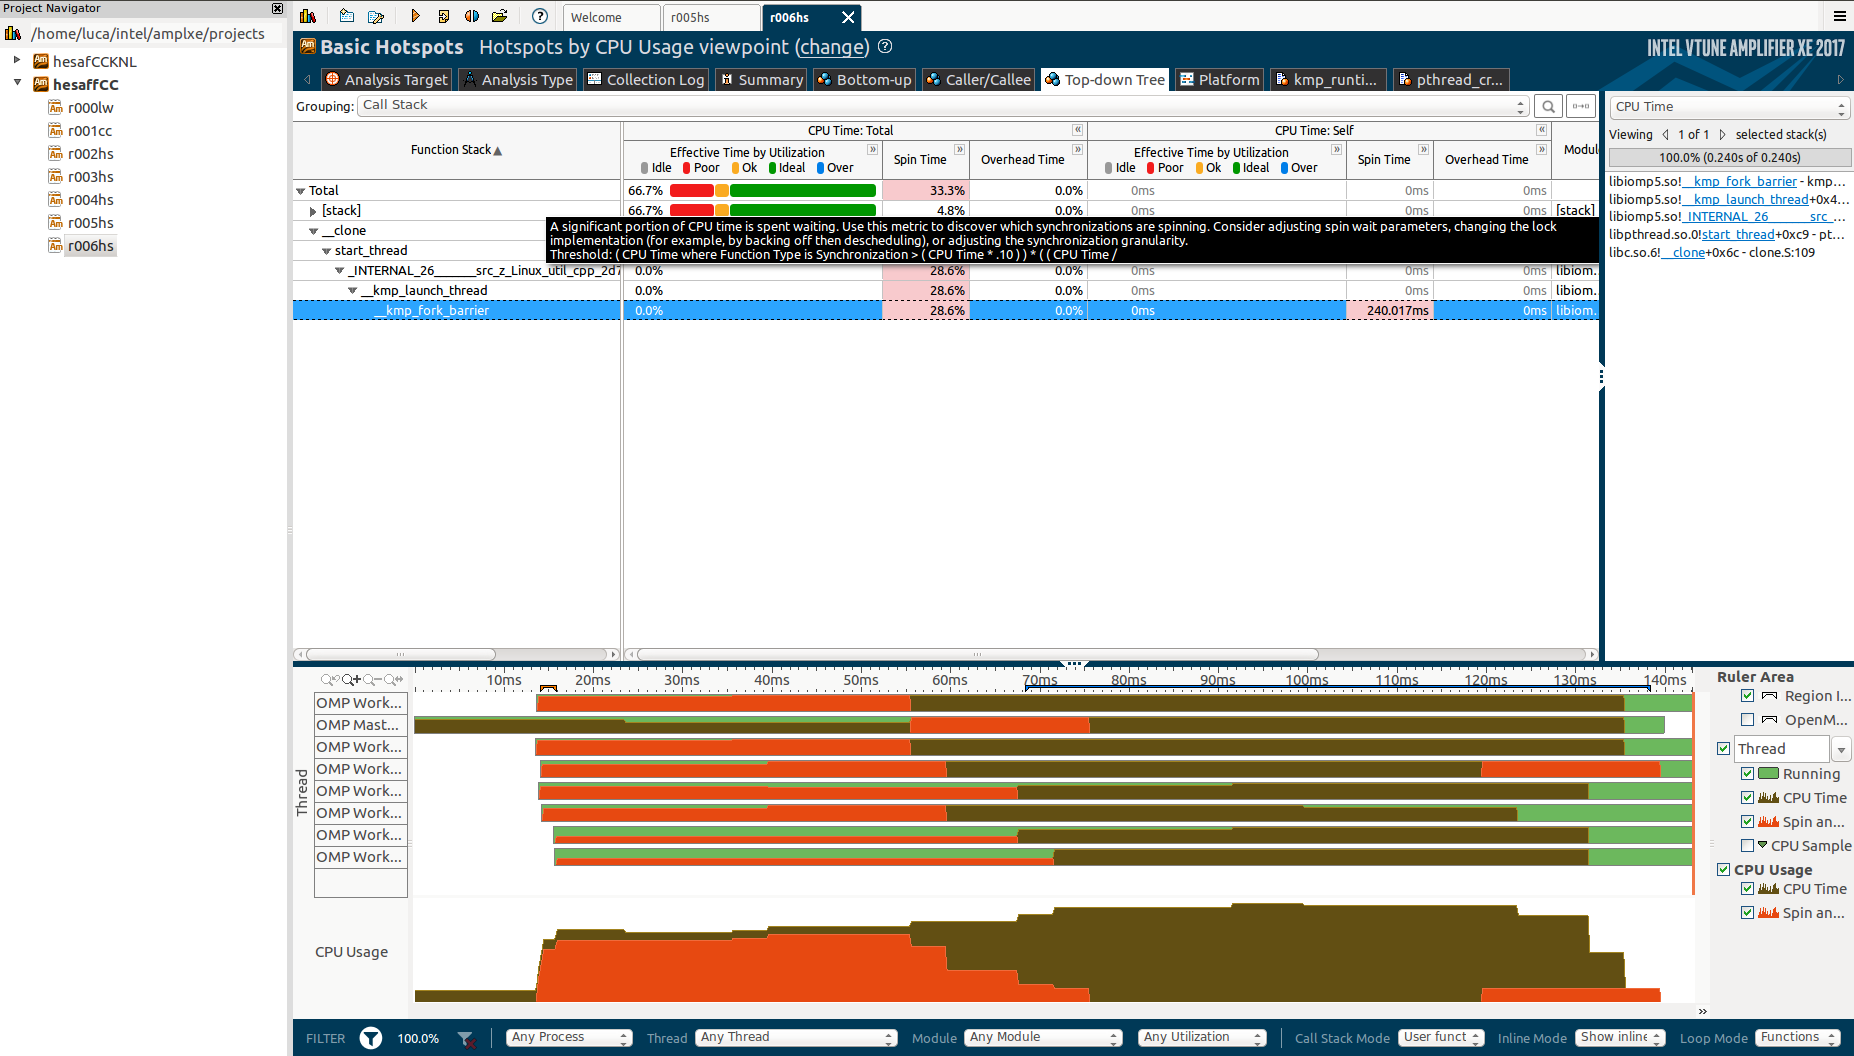The image size is (1854, 1056).
Task: Click viewpoint help icon next to change link
Action: 885,46
